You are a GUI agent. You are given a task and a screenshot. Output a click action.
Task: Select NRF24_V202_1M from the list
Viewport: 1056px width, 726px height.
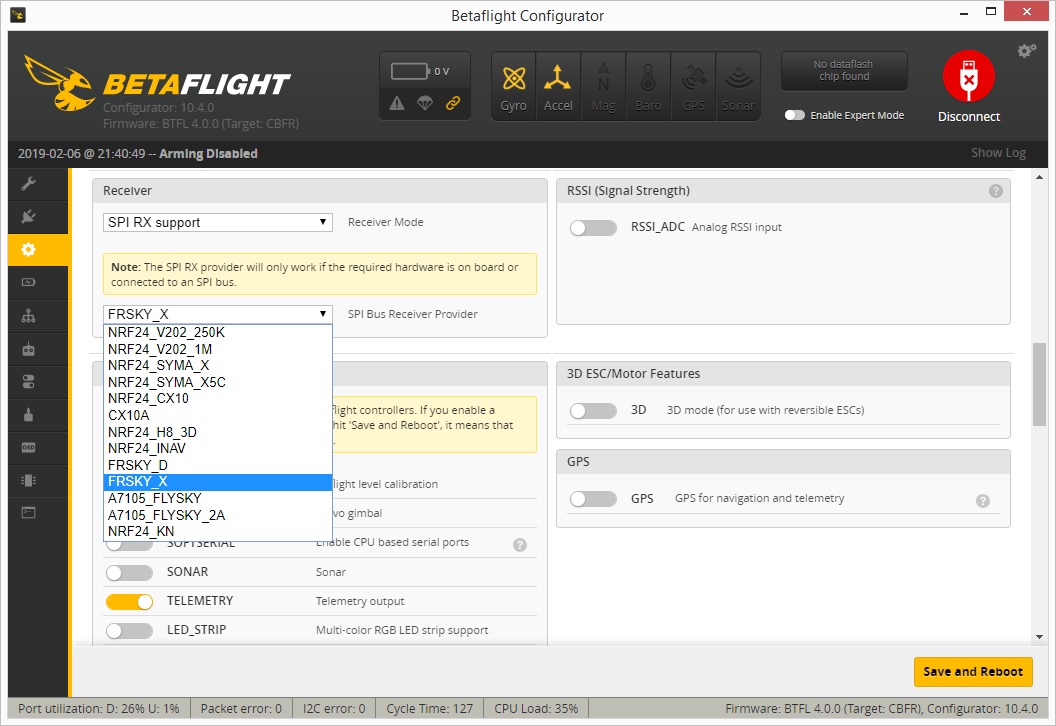pyautogui.click(x=218, y=349)
